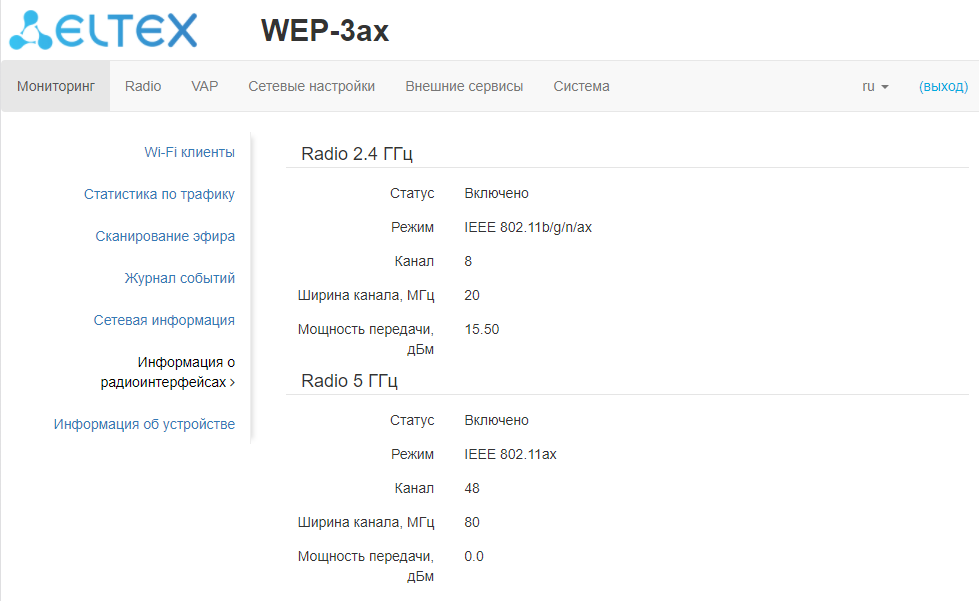Click the Radio 2.4 ГГц heading
979x601 pixels.
(357, 154)
